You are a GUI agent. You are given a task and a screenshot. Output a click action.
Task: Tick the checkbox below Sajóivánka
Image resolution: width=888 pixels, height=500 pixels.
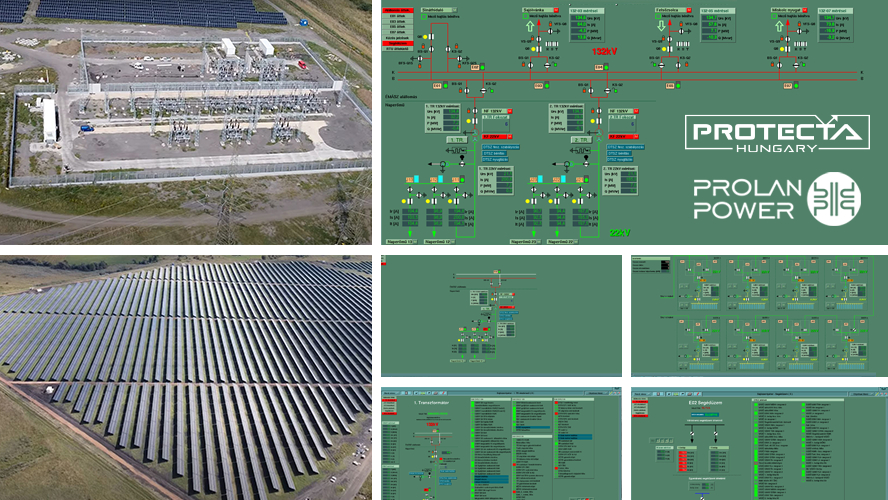pos(526,16)
